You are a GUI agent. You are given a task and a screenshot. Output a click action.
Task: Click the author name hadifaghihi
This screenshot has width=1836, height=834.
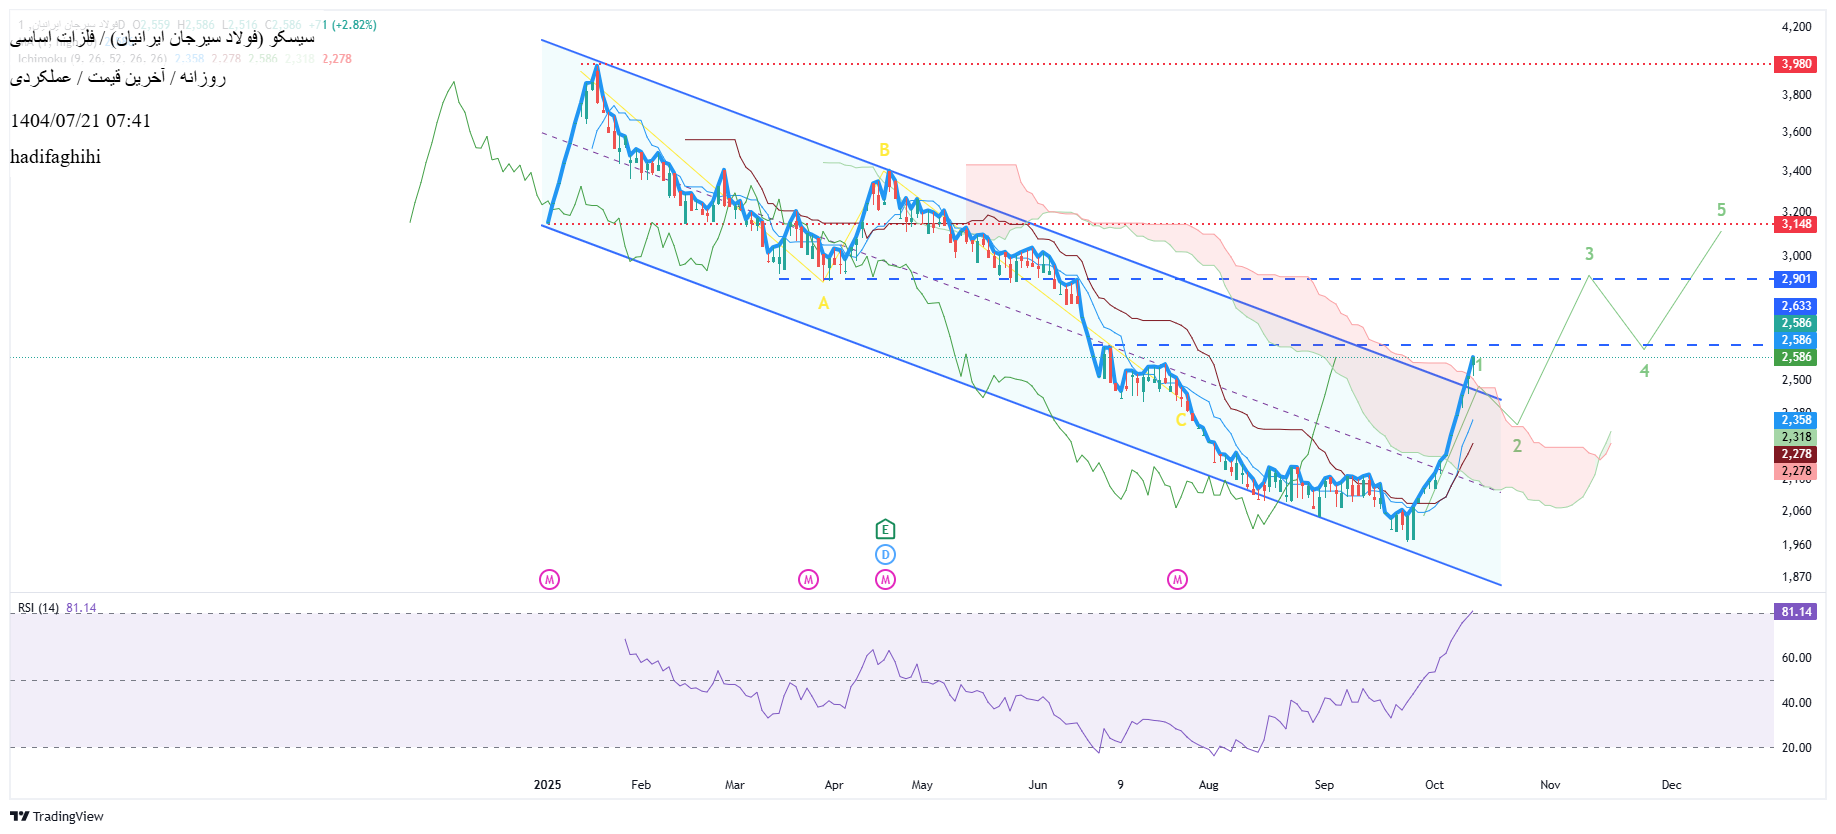56,157
